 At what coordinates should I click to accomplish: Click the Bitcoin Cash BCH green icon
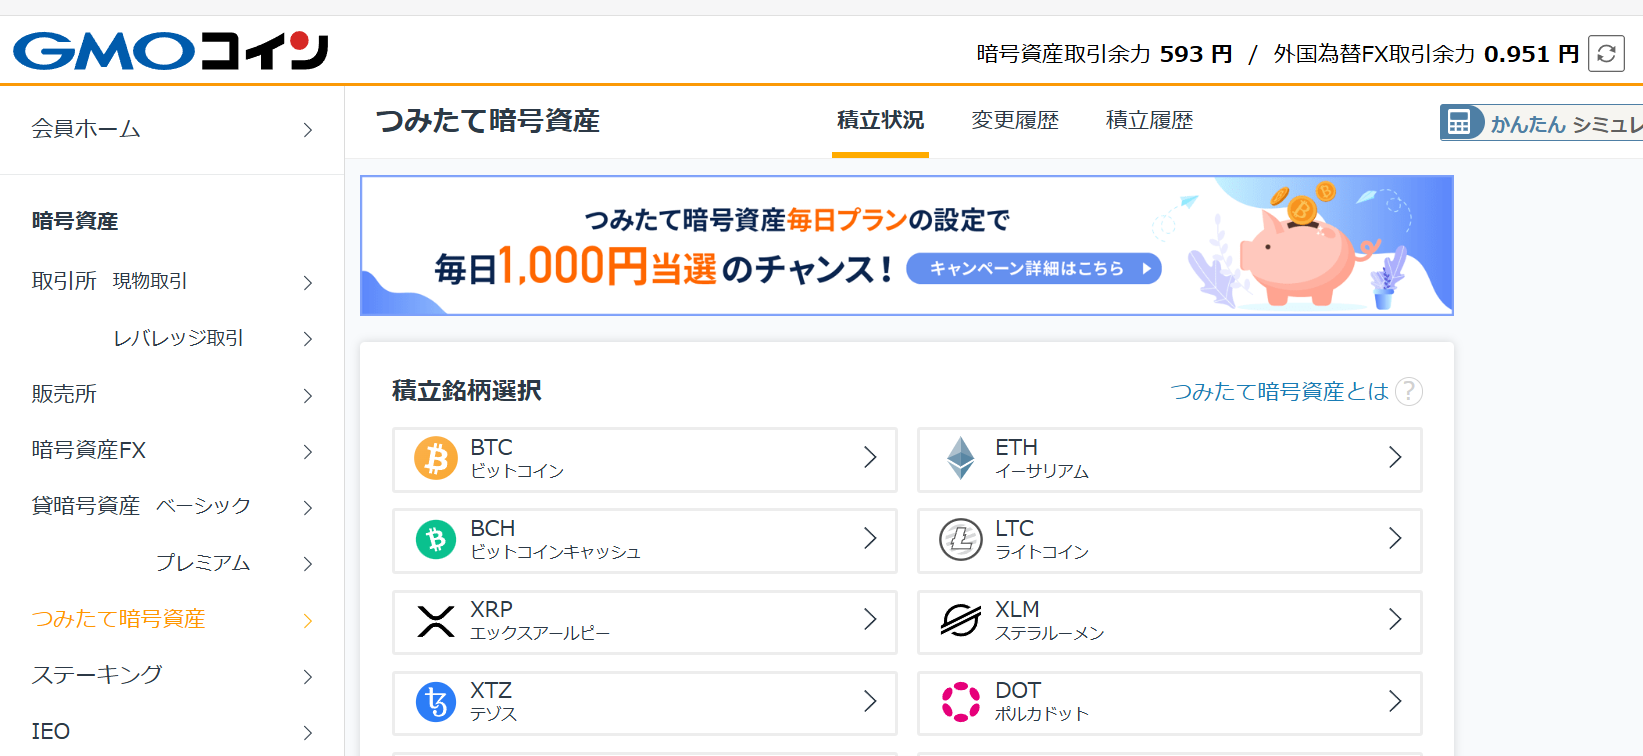click(436, 540)
